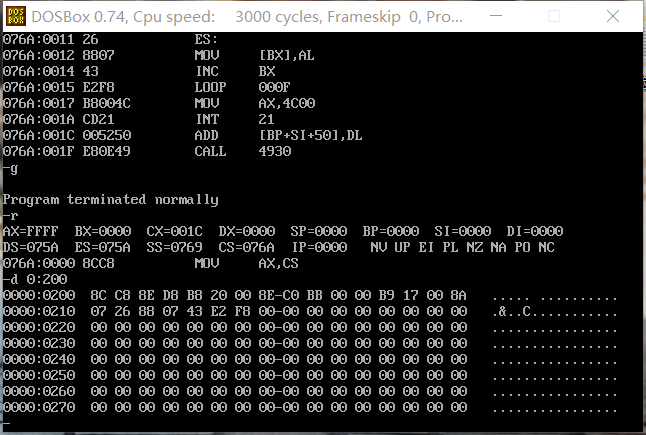
Task: Click the DOSBox 0.74 window title text
Action: [247, 17]
